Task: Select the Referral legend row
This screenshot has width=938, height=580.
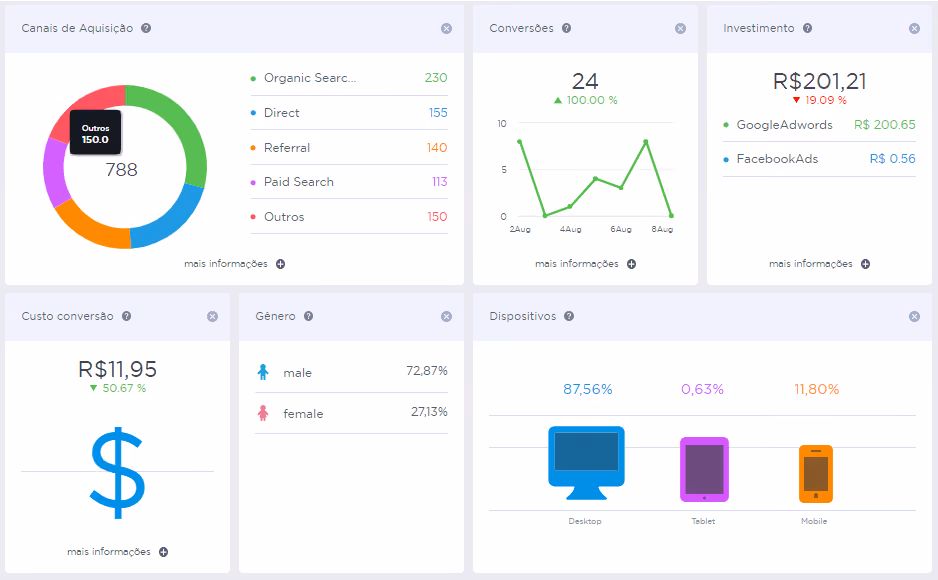Action: 349,148
